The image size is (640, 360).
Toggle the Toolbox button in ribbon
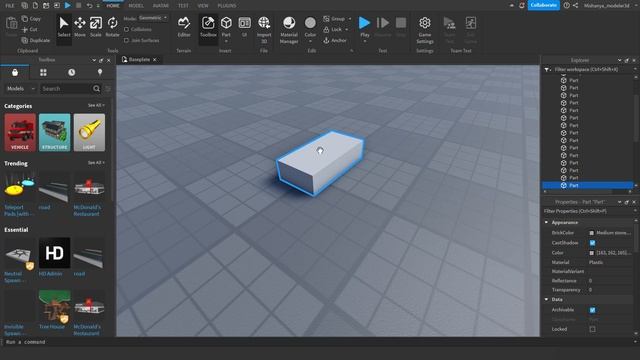coord(208,27)
